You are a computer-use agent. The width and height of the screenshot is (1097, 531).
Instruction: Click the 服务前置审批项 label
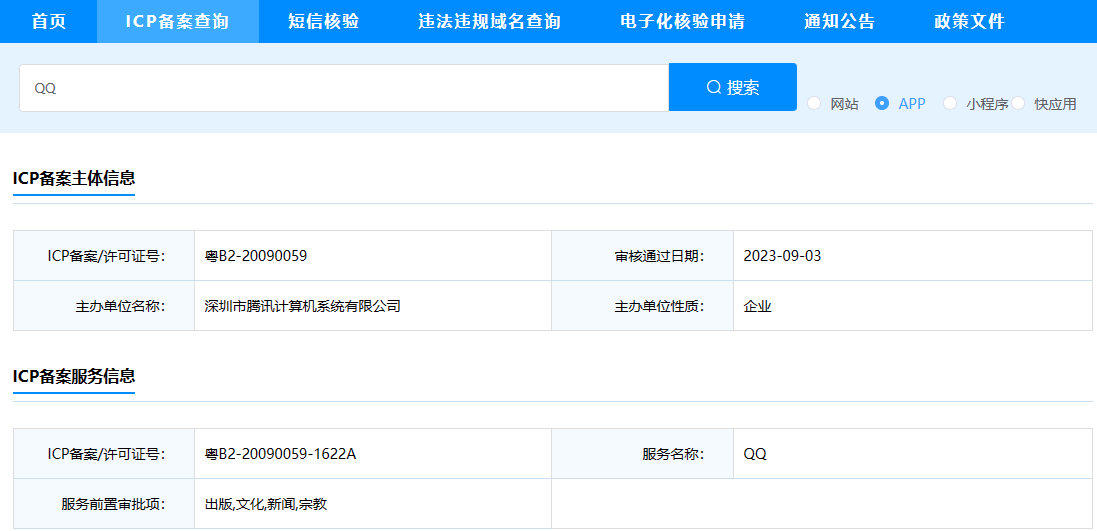click(x=113, y=504)
